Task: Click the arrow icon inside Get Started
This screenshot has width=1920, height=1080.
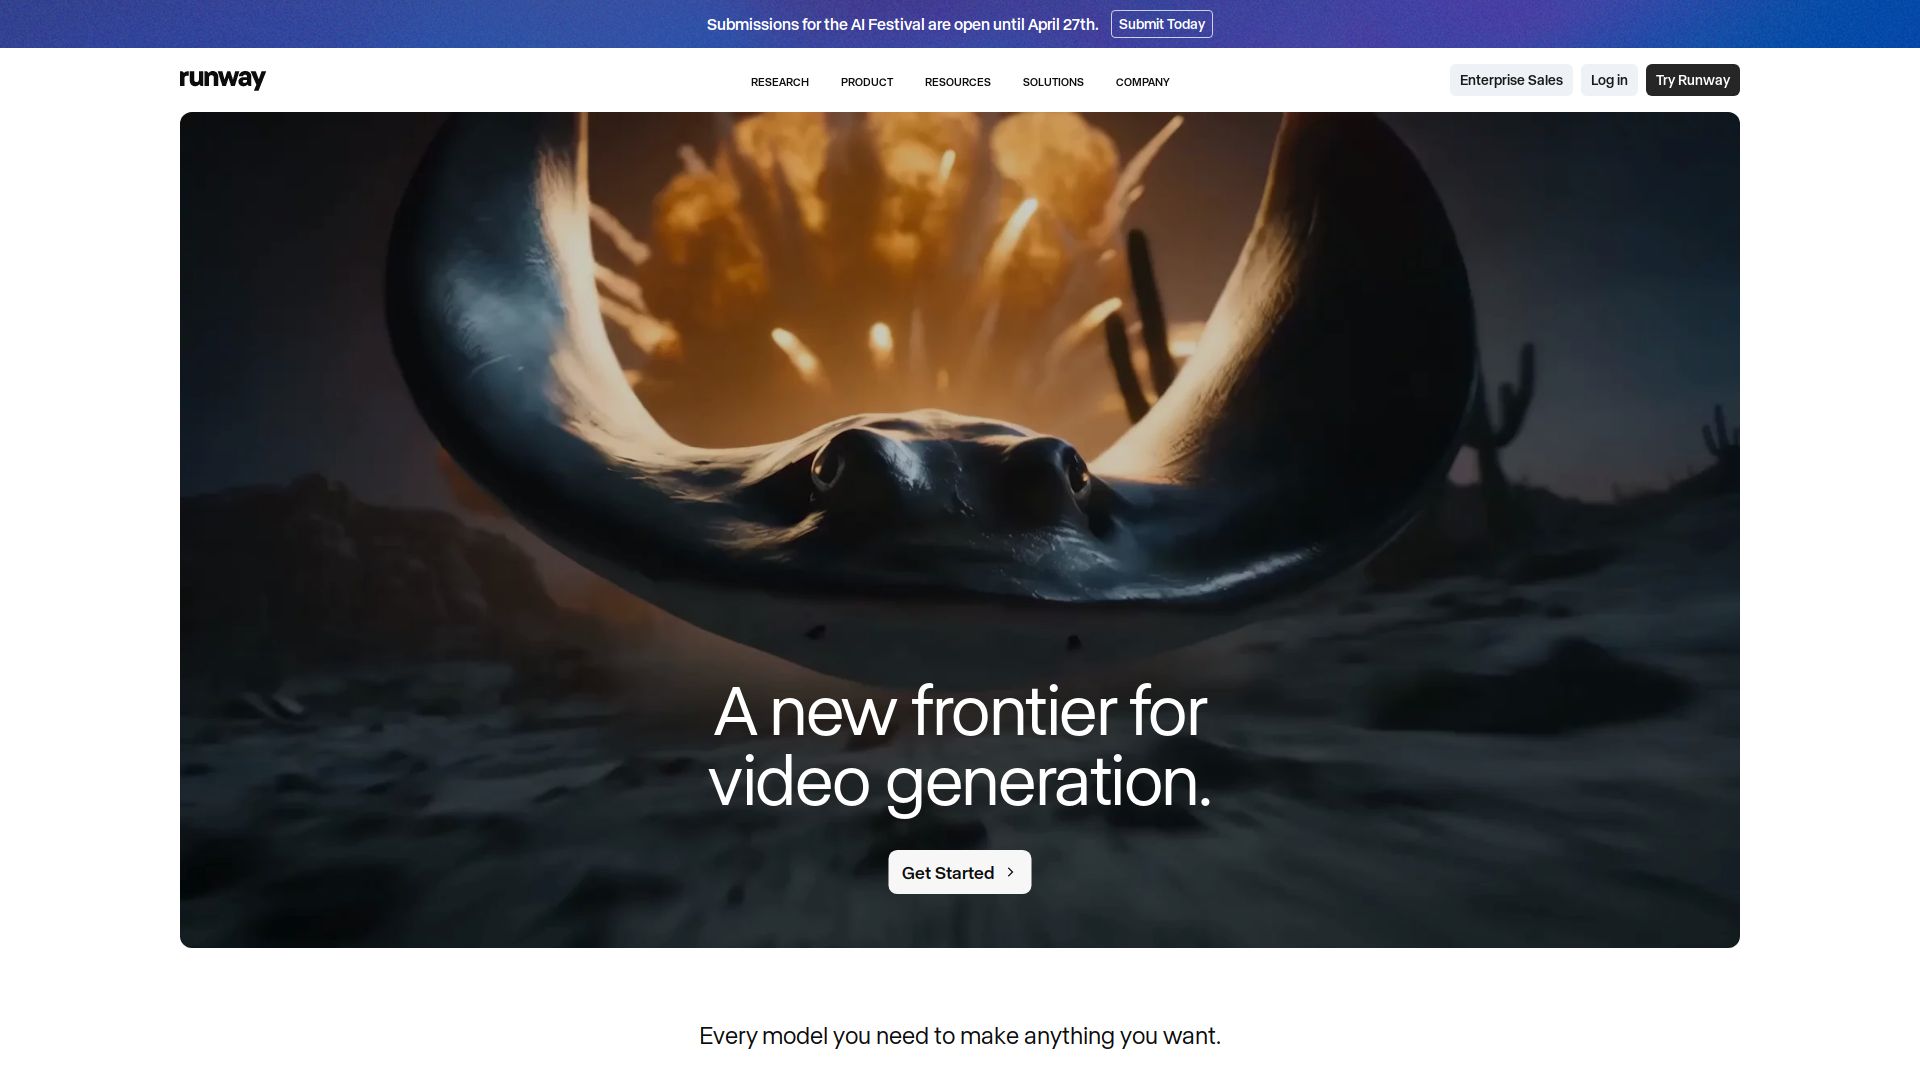Action: coord(1010,872)
